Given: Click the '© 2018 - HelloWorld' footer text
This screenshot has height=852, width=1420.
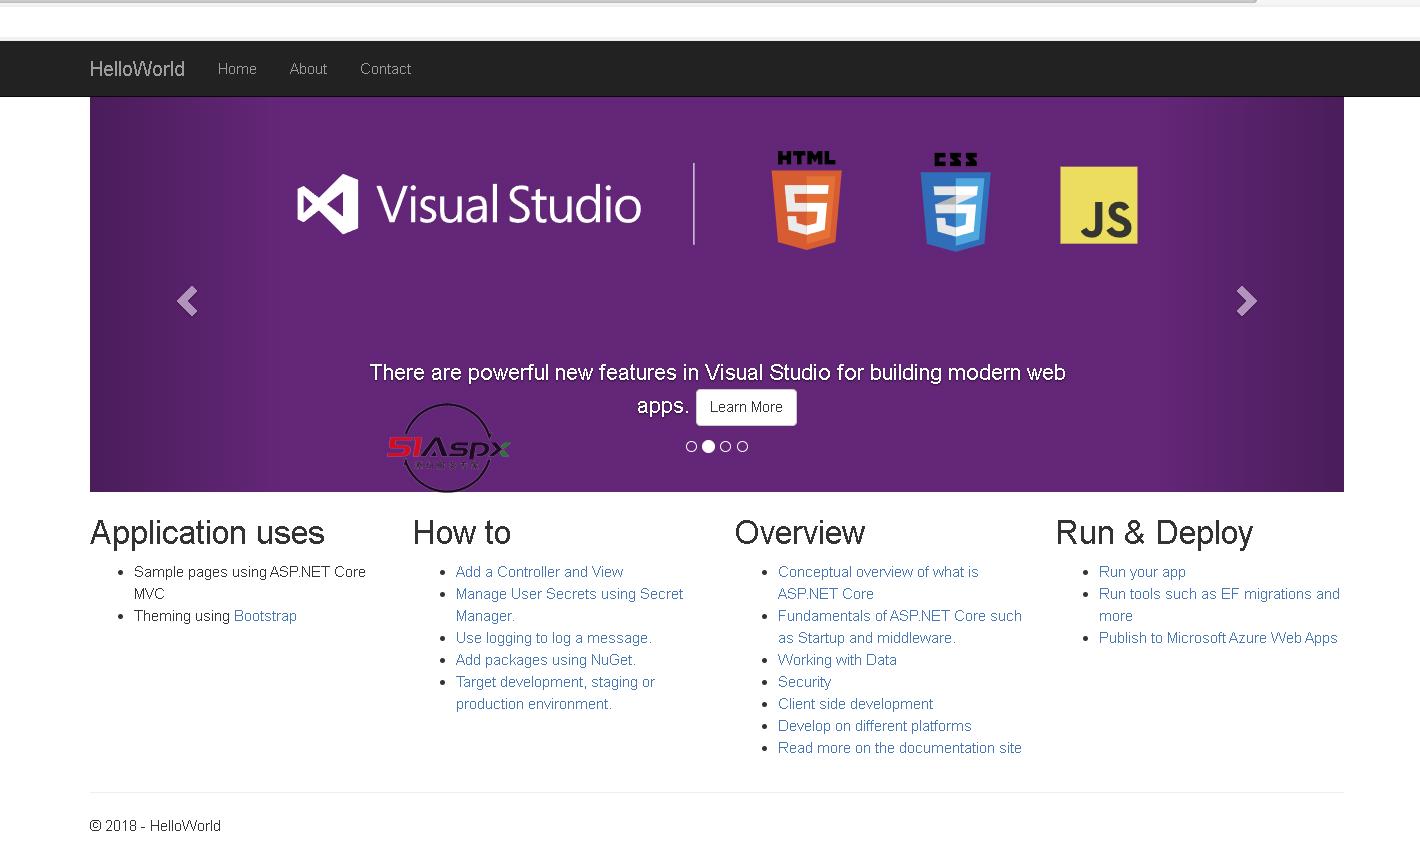Looking at the screenshot, I should click(155, 826).
